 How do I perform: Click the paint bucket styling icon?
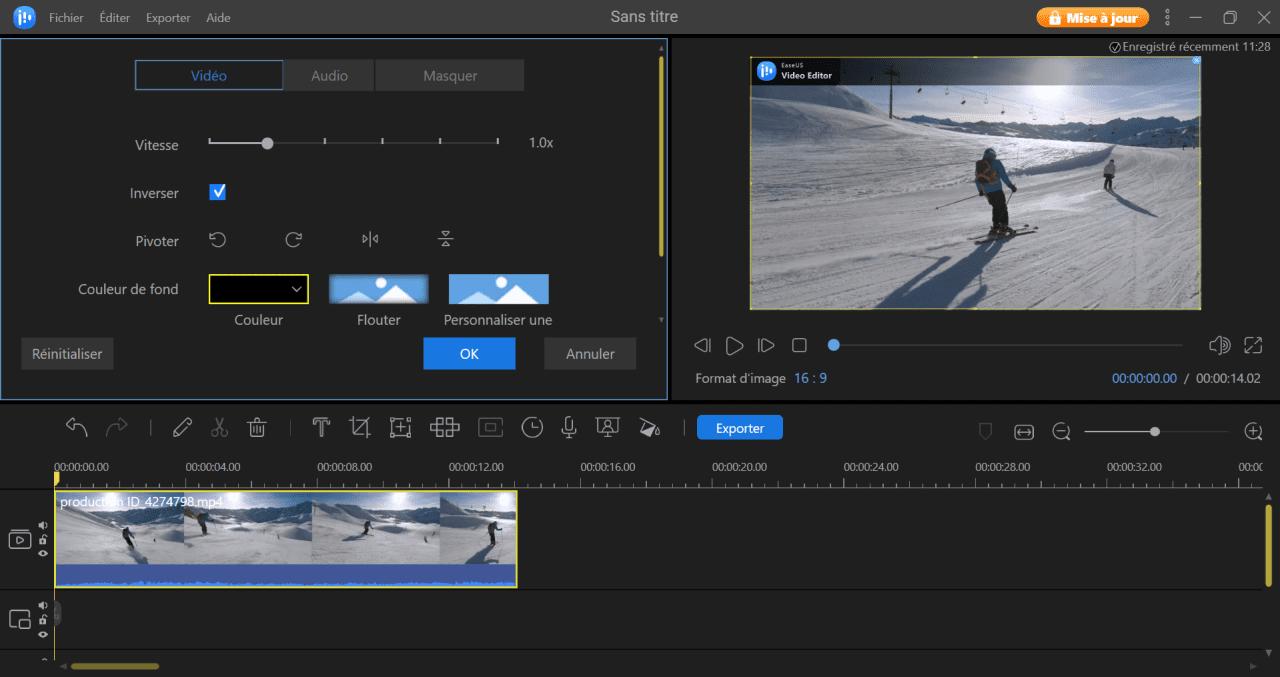point(650,427)
